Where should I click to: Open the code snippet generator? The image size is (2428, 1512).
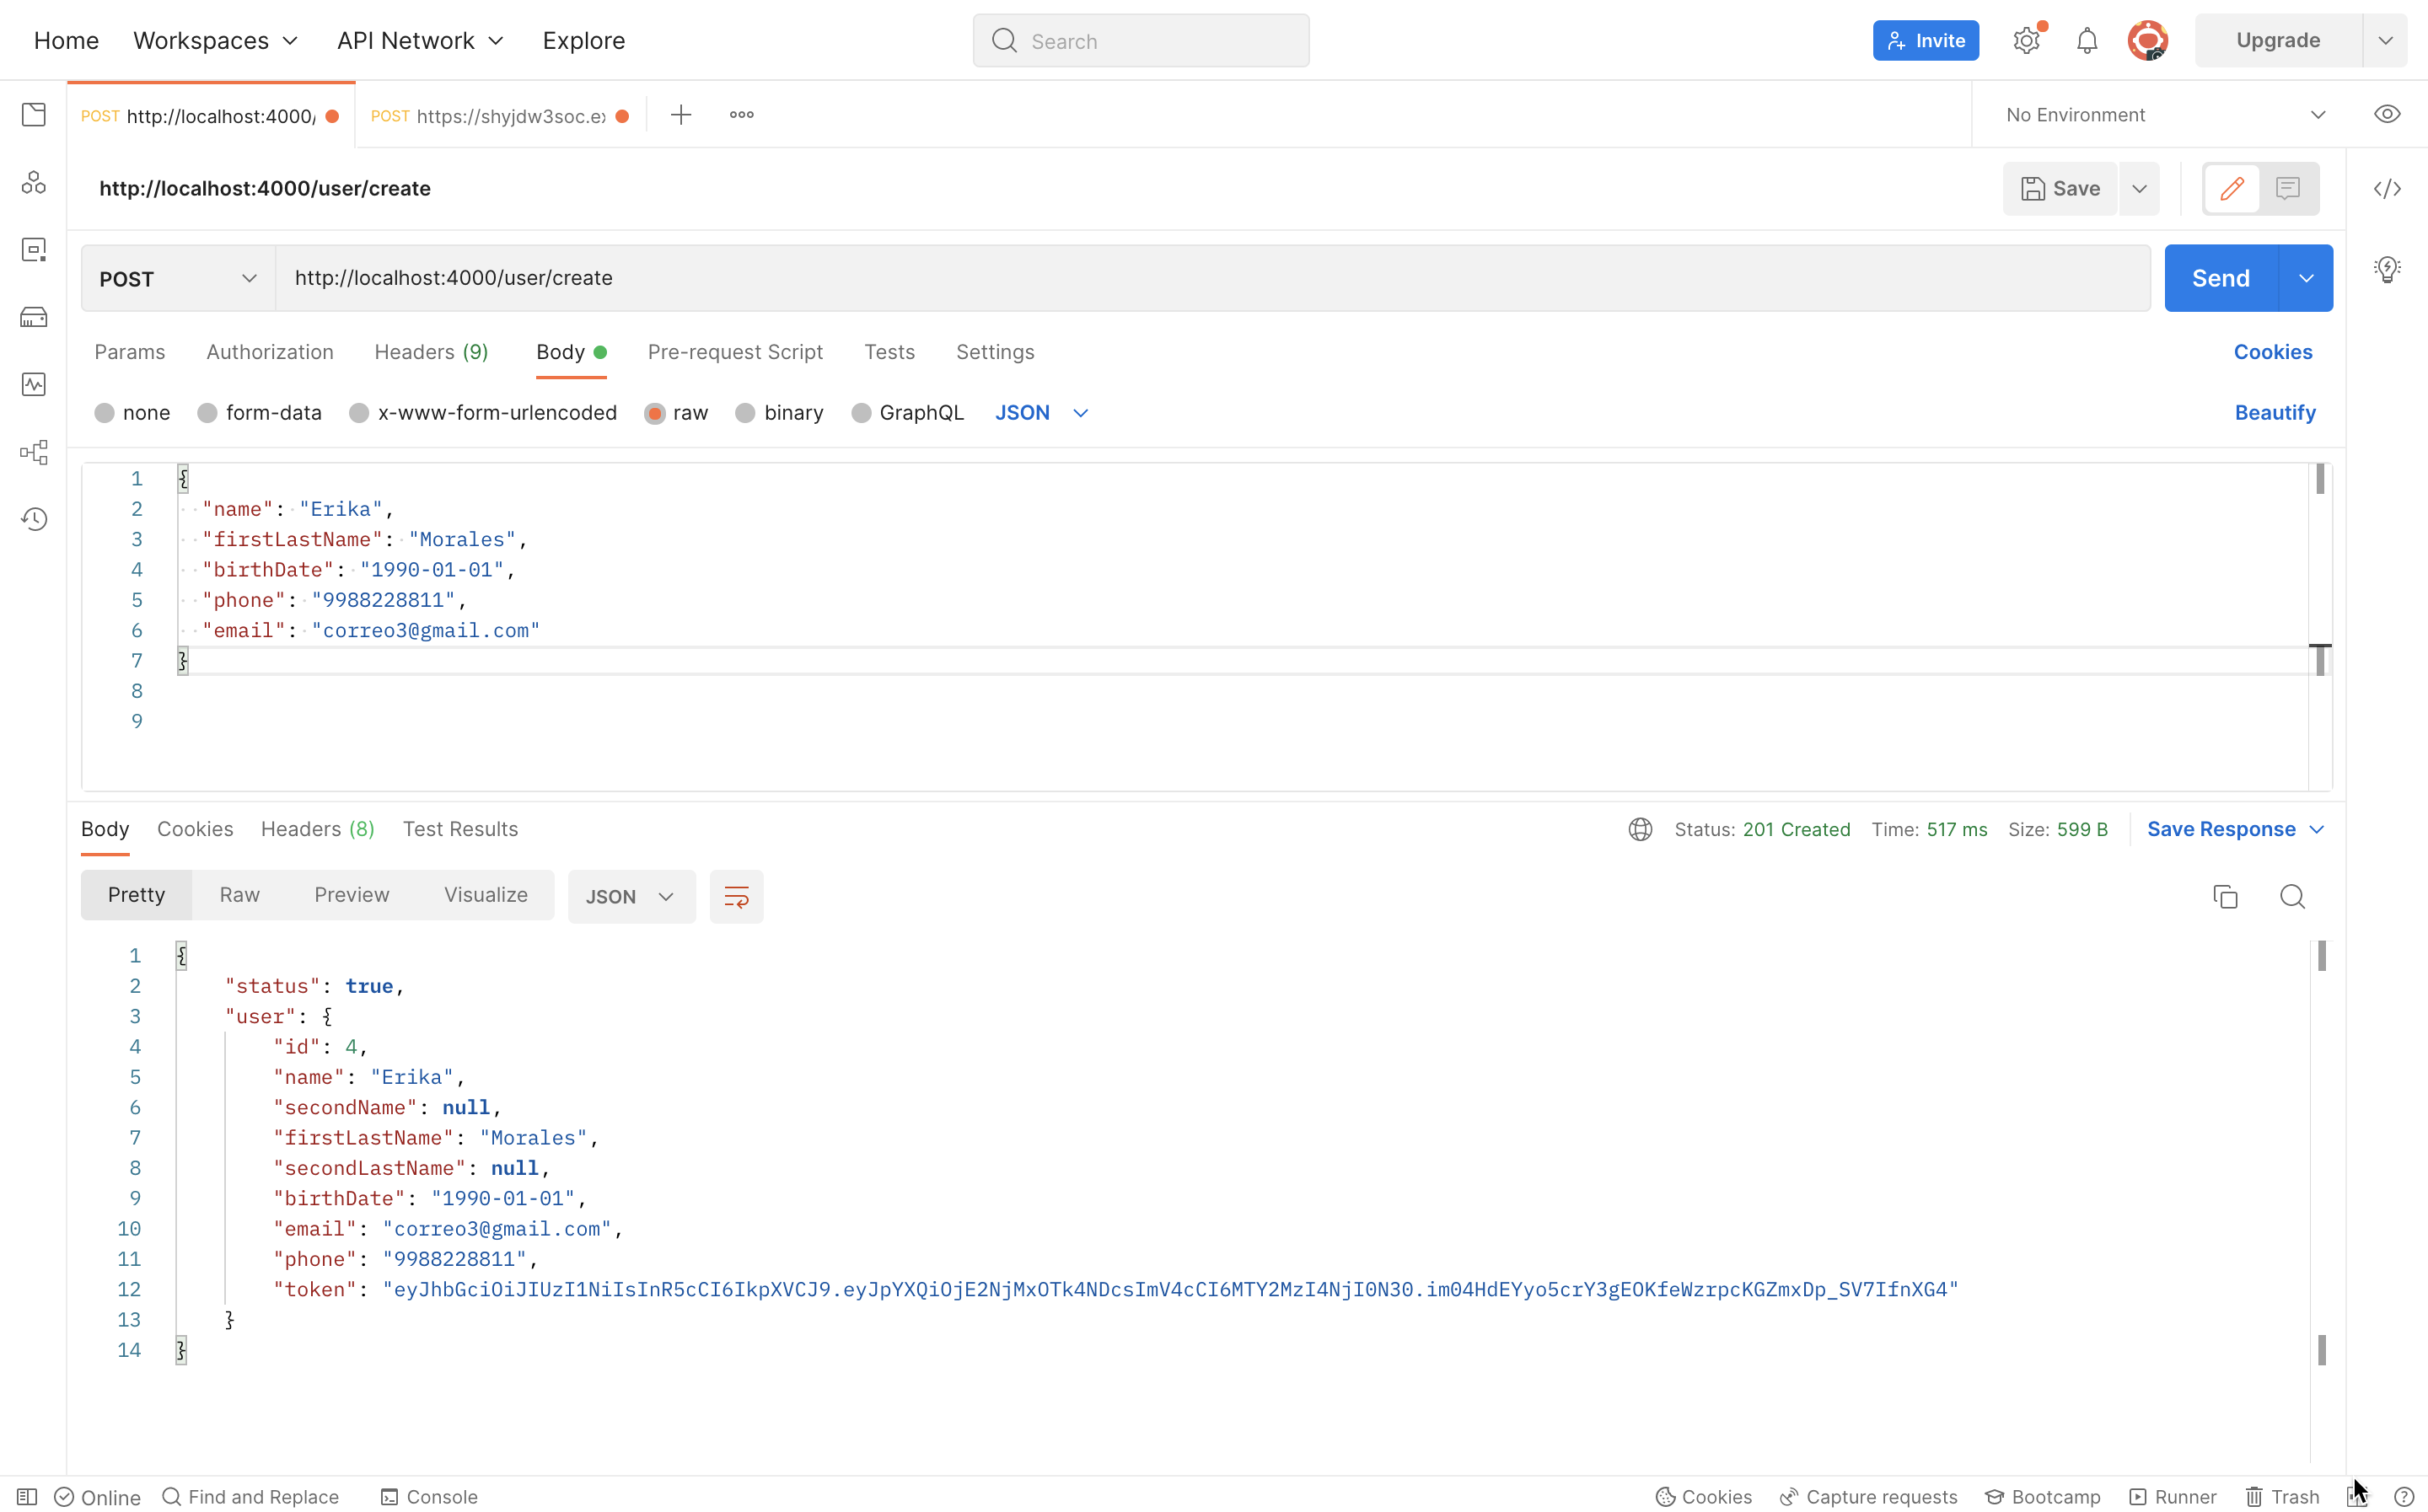[x=2388, y=188]
